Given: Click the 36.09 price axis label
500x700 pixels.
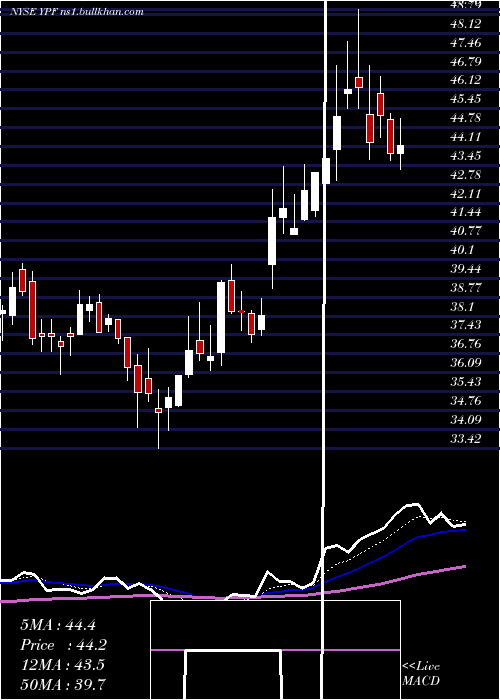Looking at the screenshot, I should [x=465, y=363].
